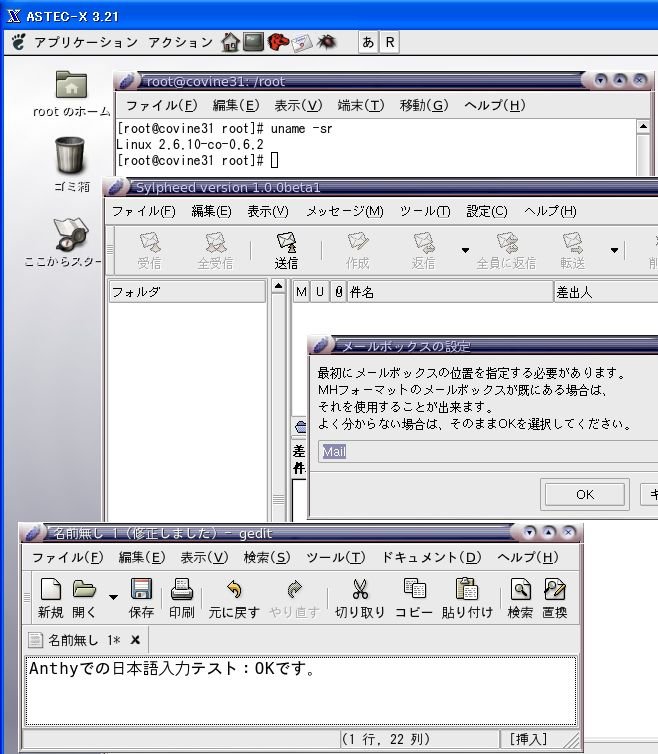Click folder pane scrollbar up arrow

coord(278,286)
